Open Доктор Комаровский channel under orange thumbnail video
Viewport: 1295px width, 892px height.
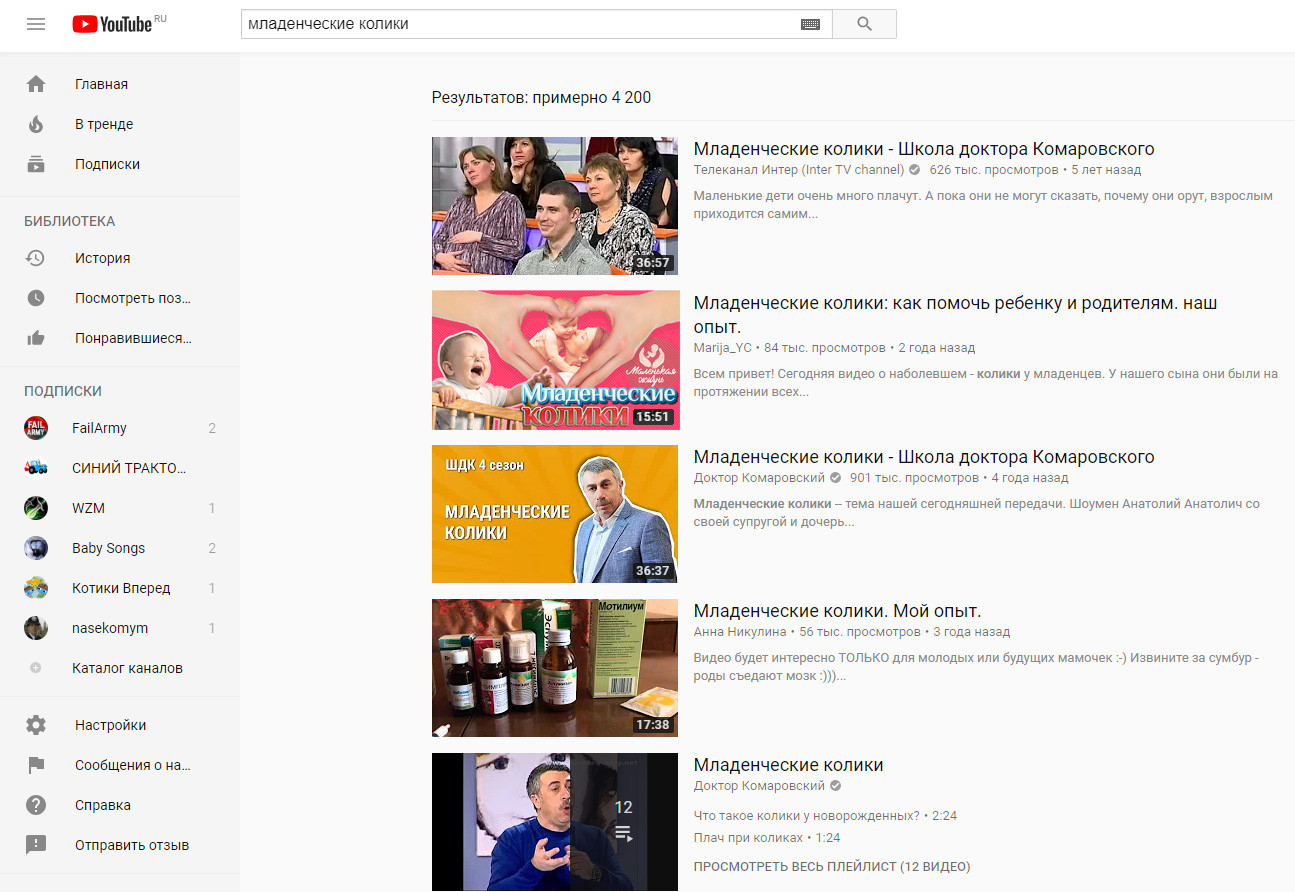point(759,478)
